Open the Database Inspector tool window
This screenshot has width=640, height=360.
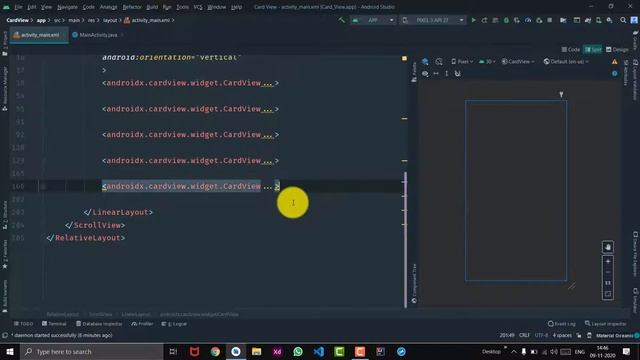tap(99, 324)
